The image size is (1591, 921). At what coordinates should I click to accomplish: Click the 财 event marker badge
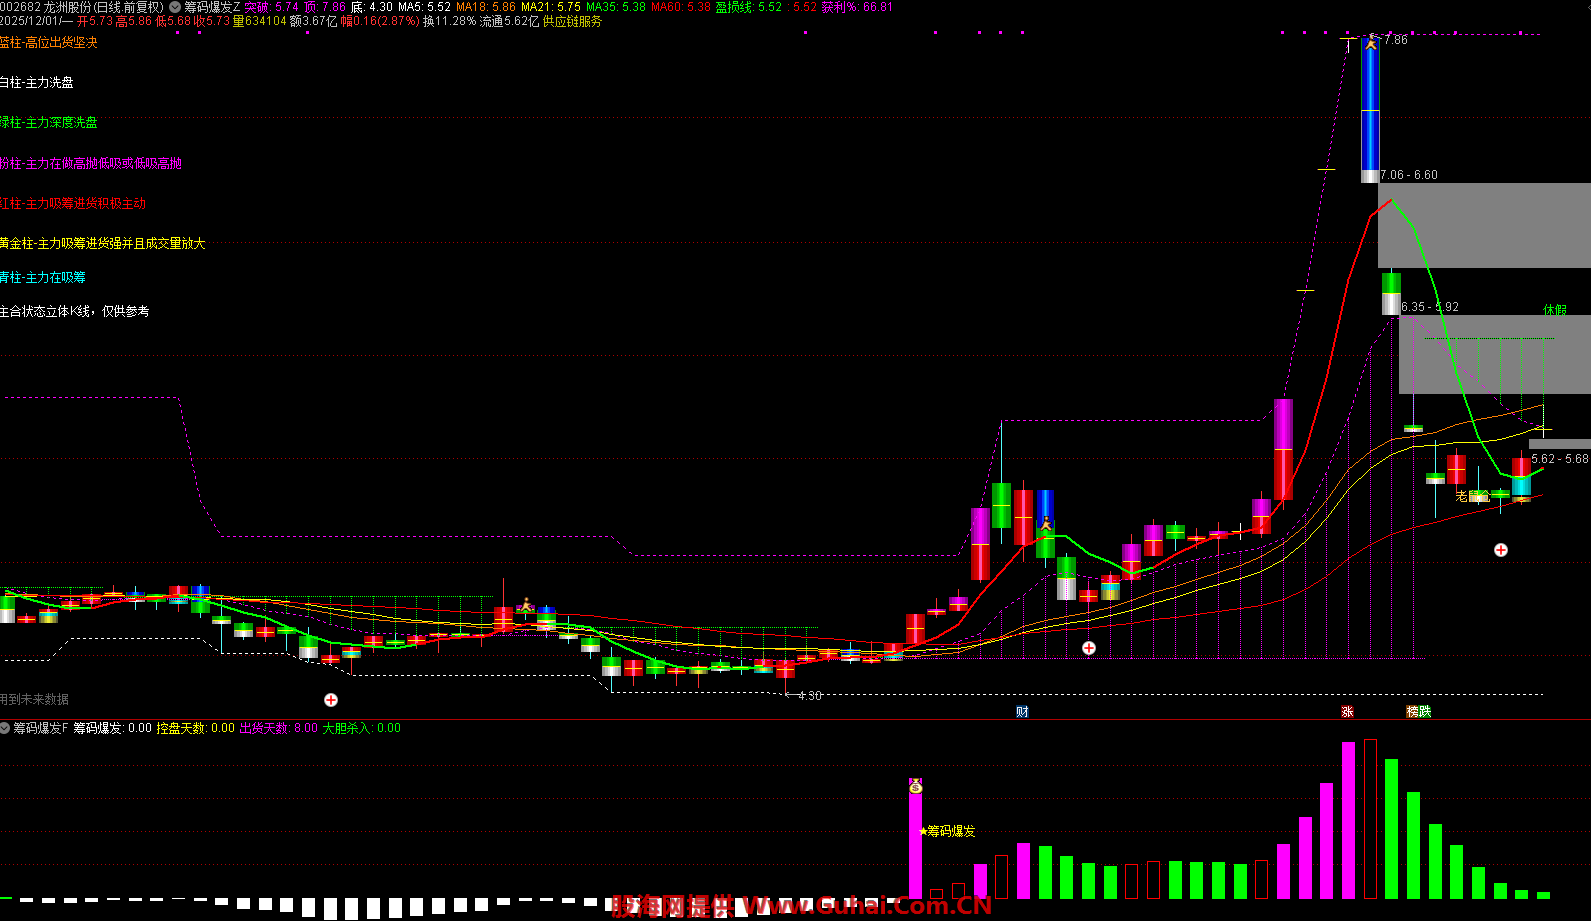click(1022, 712)
